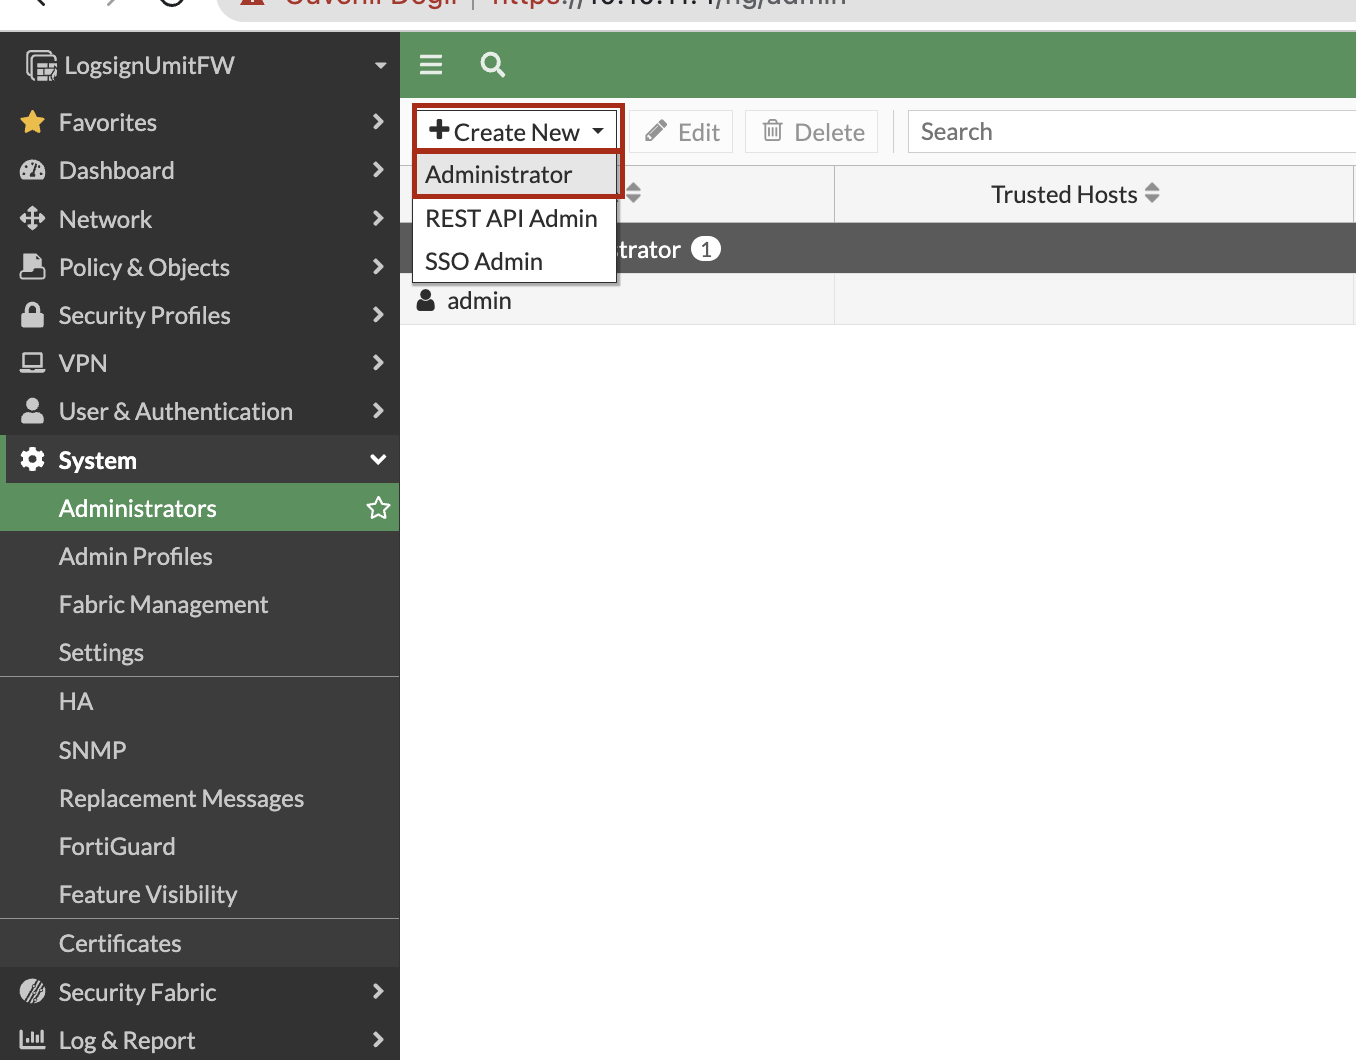Click the Create New button label
The image size is (1356, 1060).
click(517, 132)
